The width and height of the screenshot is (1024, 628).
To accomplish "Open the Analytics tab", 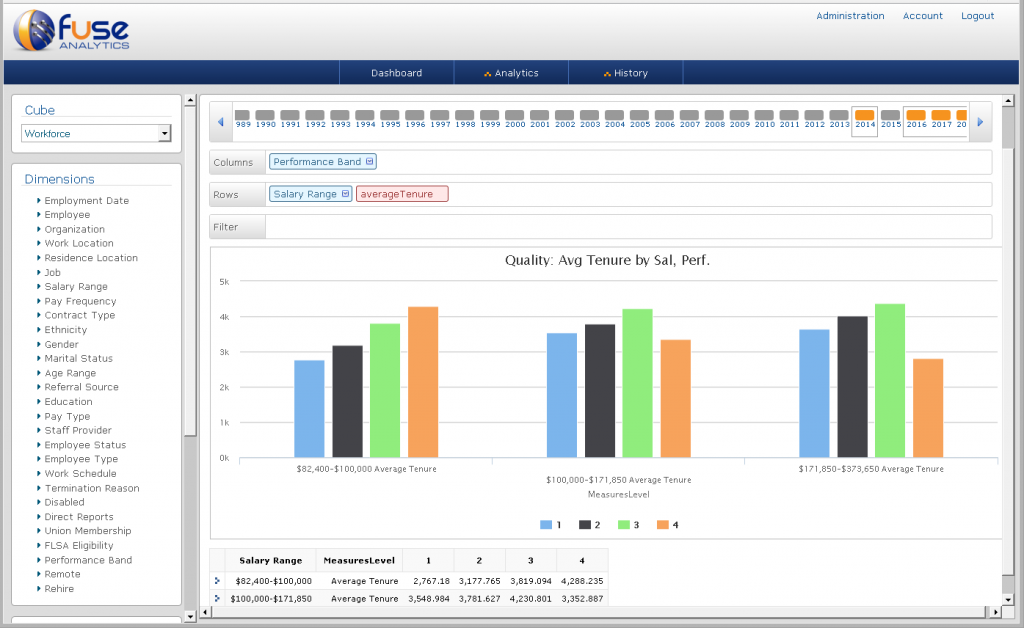I will [511, 73].
